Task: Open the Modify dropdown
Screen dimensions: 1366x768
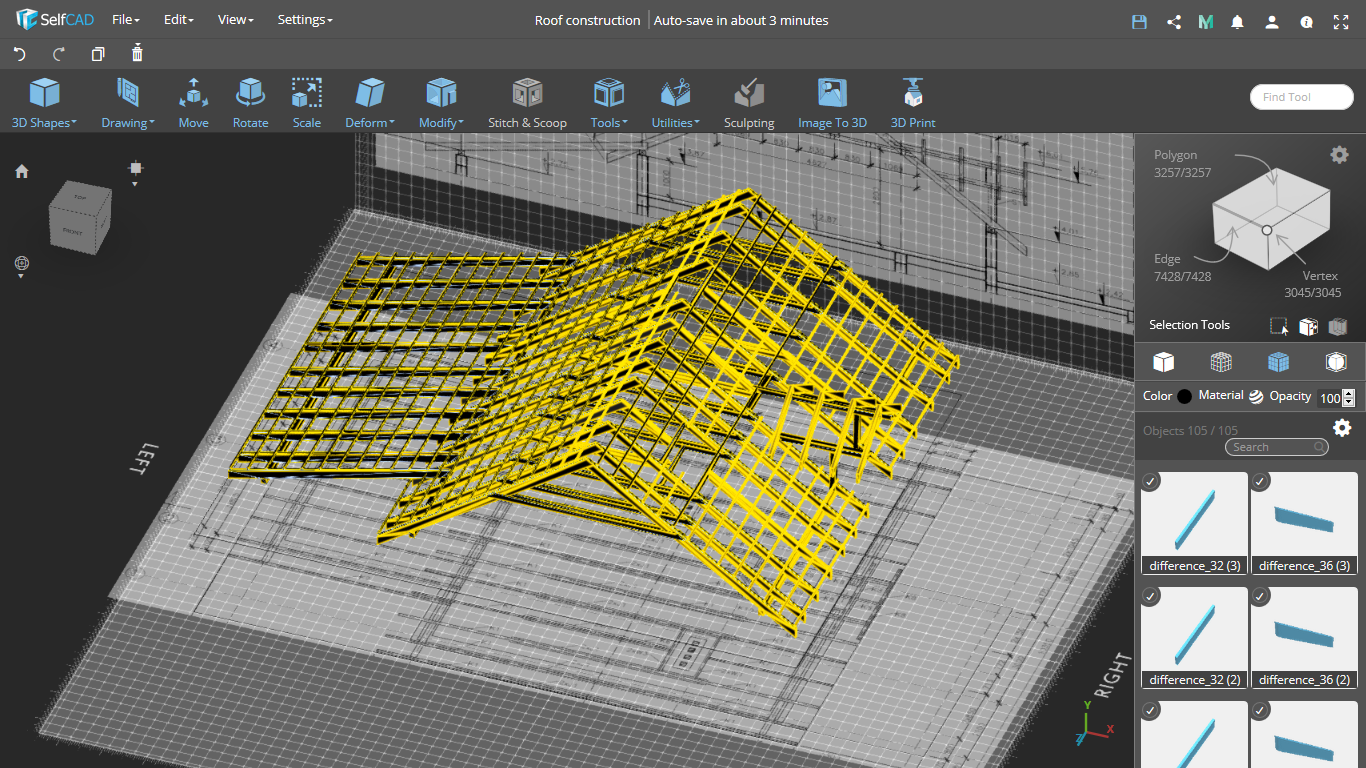Action: tap(441, 104)
